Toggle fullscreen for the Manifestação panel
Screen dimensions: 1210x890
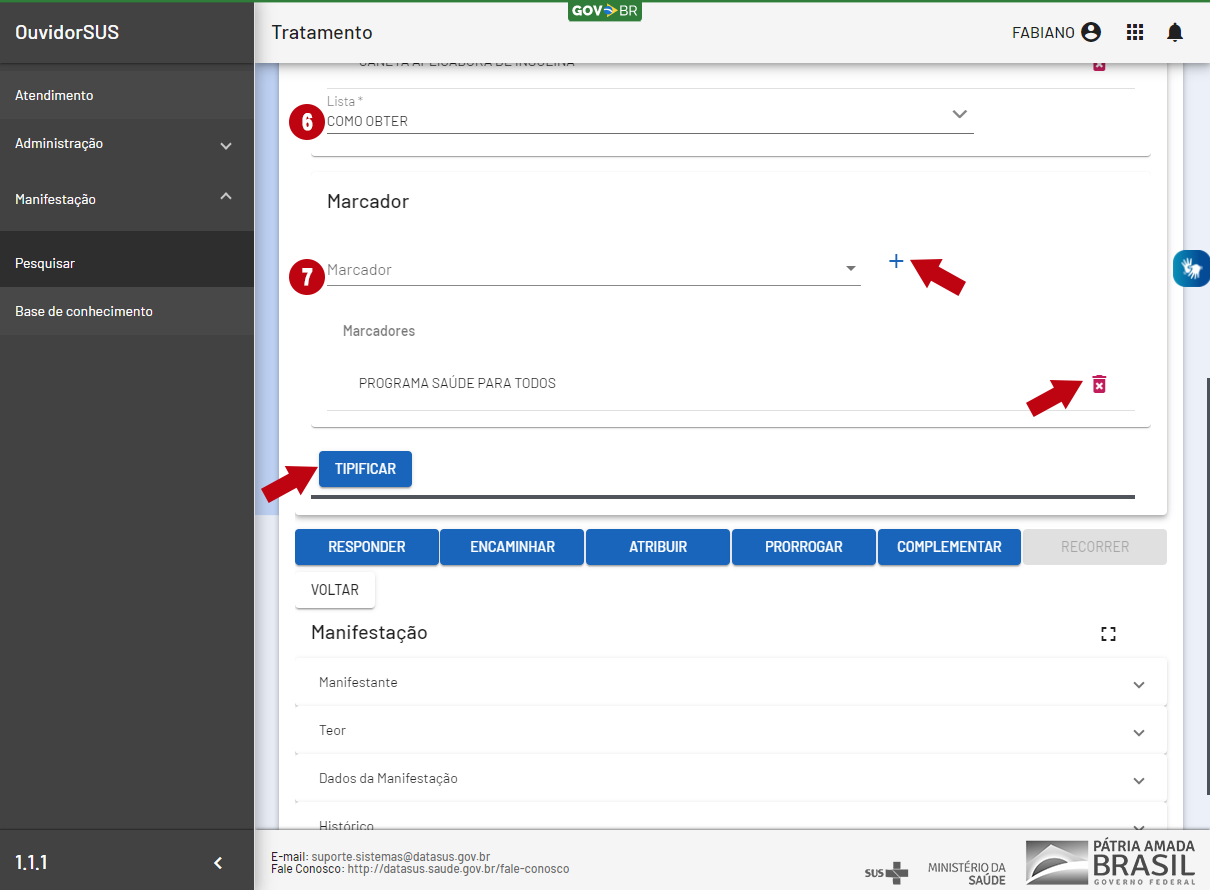pos(1108,633)
